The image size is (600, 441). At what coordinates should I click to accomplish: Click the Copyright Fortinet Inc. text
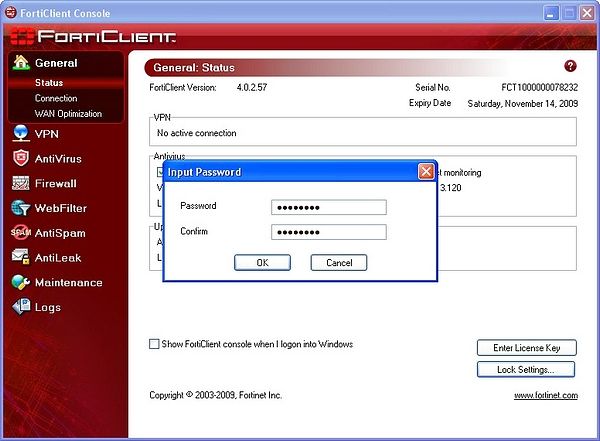215,395
